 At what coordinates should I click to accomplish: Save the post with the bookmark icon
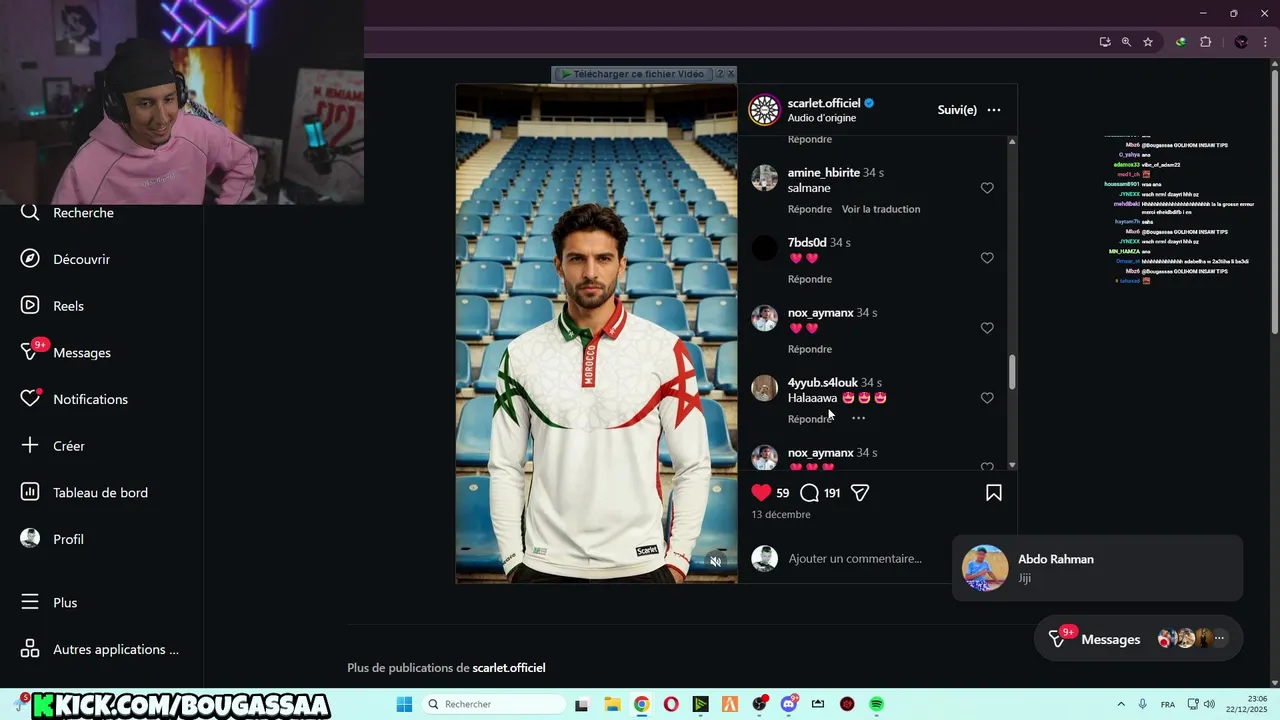pos(994,492)
